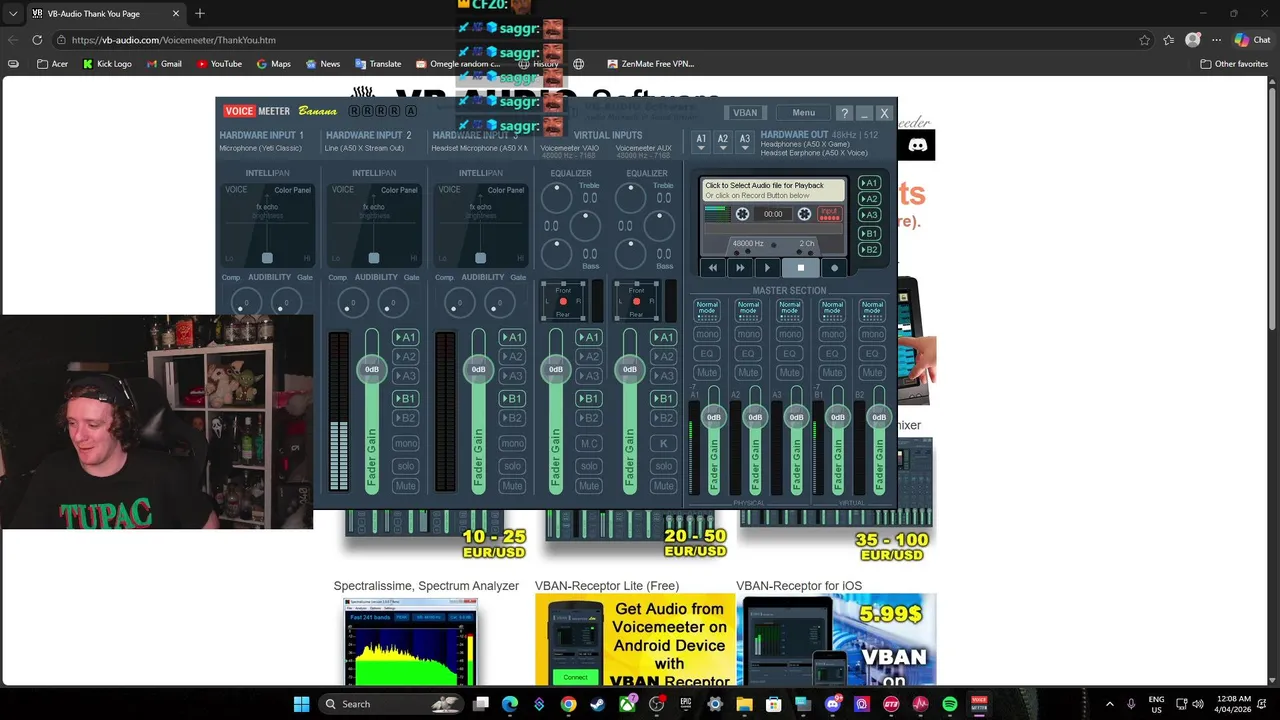Open the VBAN configuration
Viewport: 1280px width, 720px height.
[x=745, y=113]
